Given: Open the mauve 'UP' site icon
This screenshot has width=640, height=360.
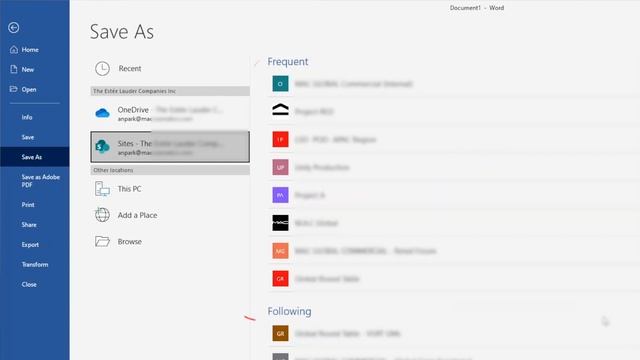Looking at the screenshot, I should [x=280, y=167].
